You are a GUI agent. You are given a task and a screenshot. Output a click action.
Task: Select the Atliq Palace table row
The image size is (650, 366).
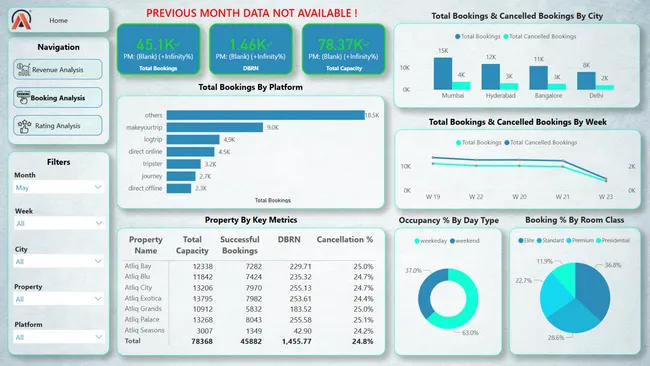pyautogui.click(x=249, y=320)
